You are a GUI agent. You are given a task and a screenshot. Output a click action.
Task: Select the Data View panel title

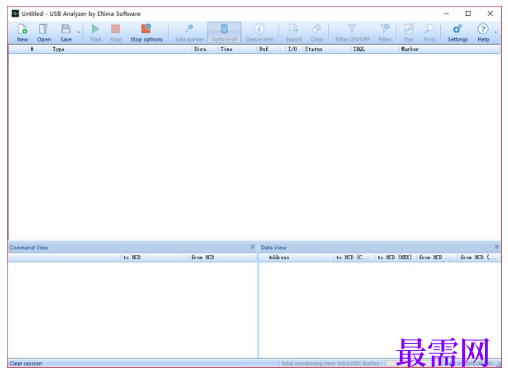click(273, 247)
